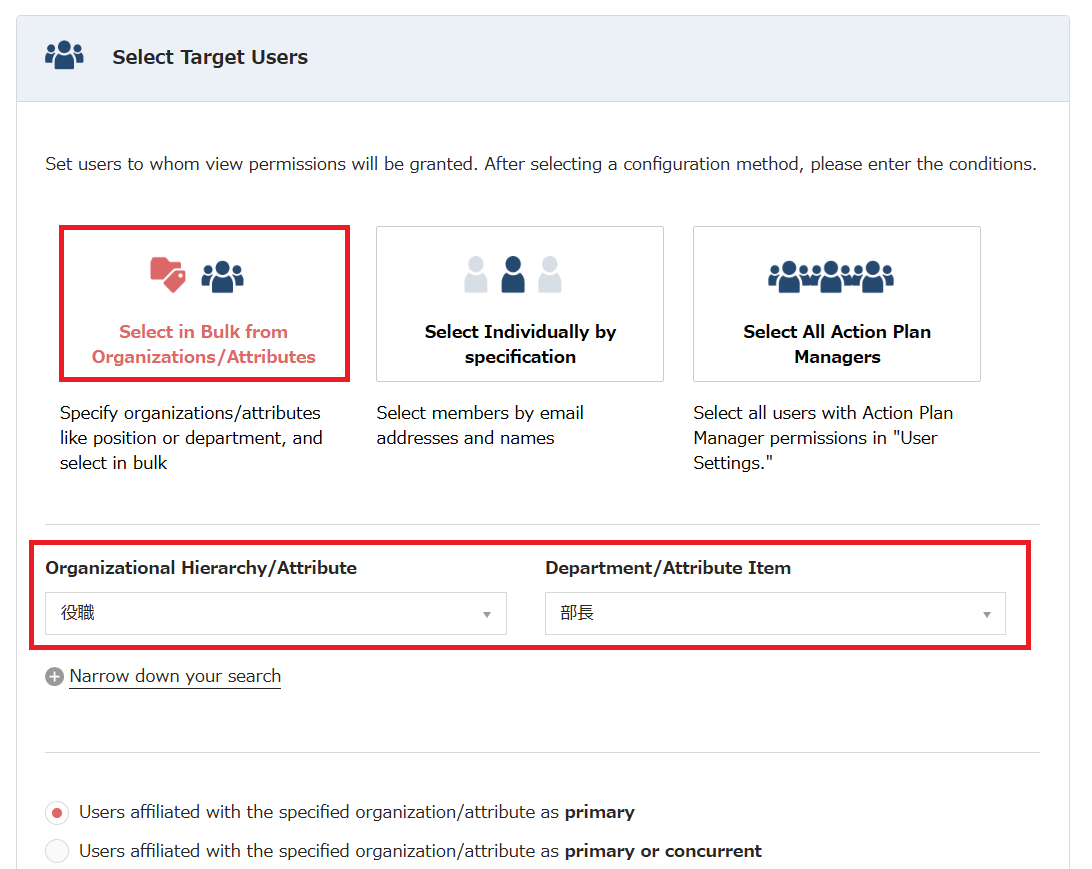The width and height of the screenshot is (1092, 869).
Task: Click the "Select Target Users" section title
Action: click(x=210, y=57)
